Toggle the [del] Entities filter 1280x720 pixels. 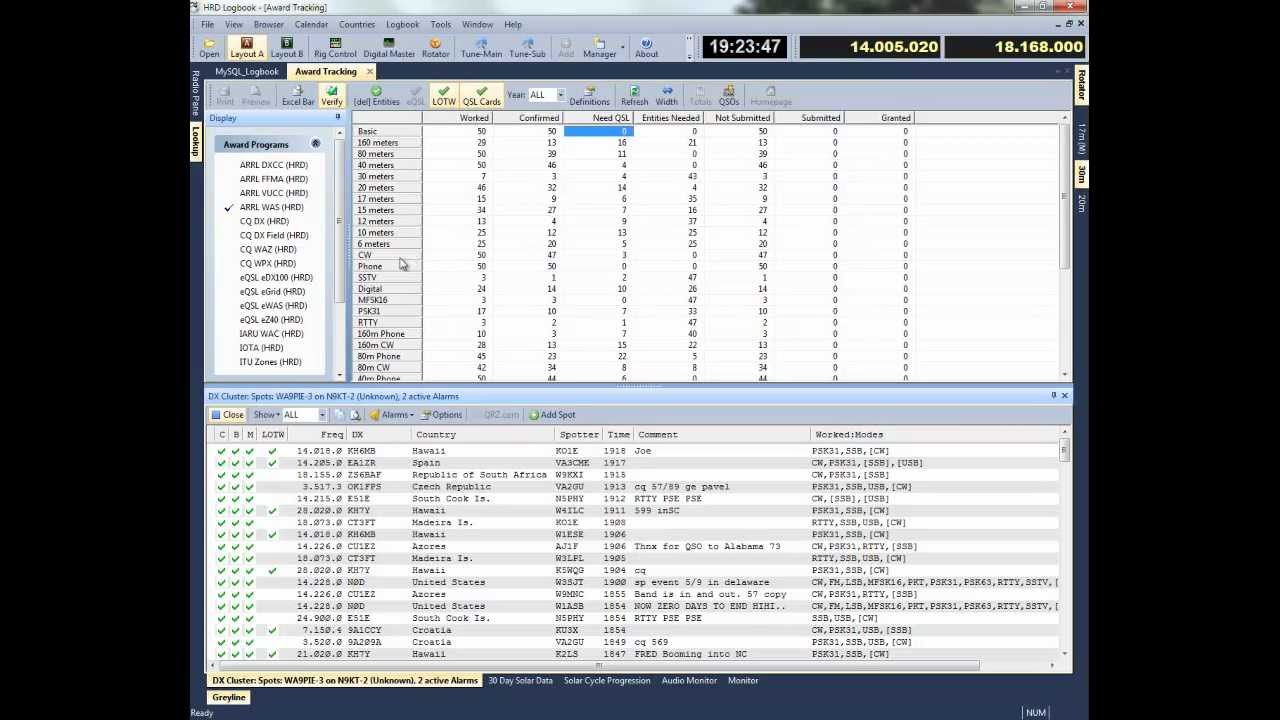coord(376,96)
